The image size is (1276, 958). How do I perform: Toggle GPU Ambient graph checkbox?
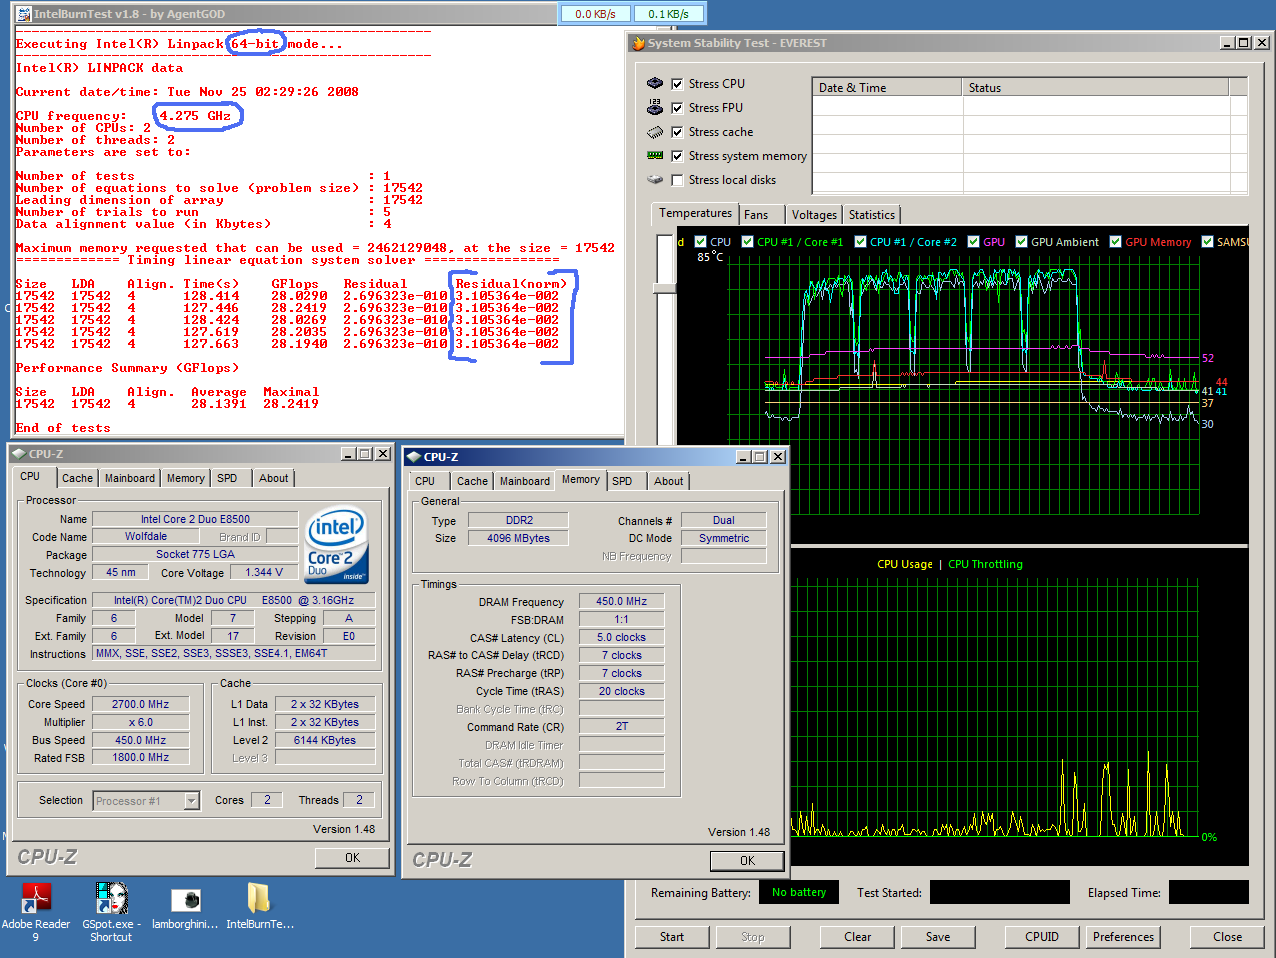(x=1021, y=242)
